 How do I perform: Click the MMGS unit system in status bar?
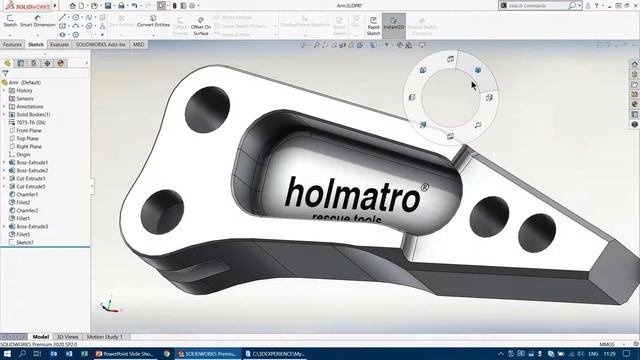[x=607, y=344]
